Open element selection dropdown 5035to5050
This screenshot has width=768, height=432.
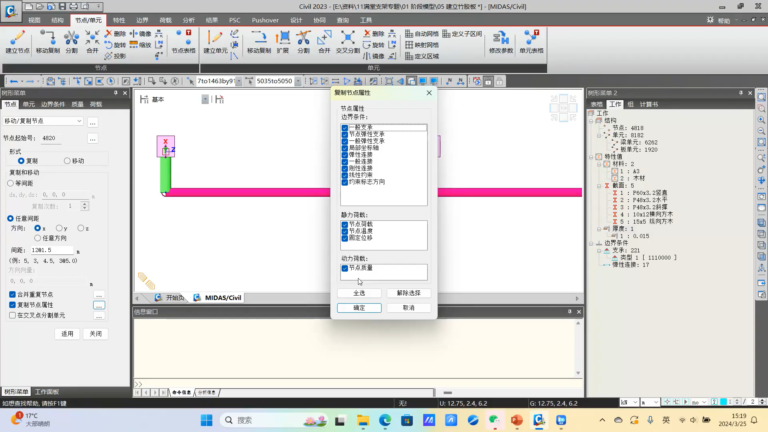tap(298, 81)
